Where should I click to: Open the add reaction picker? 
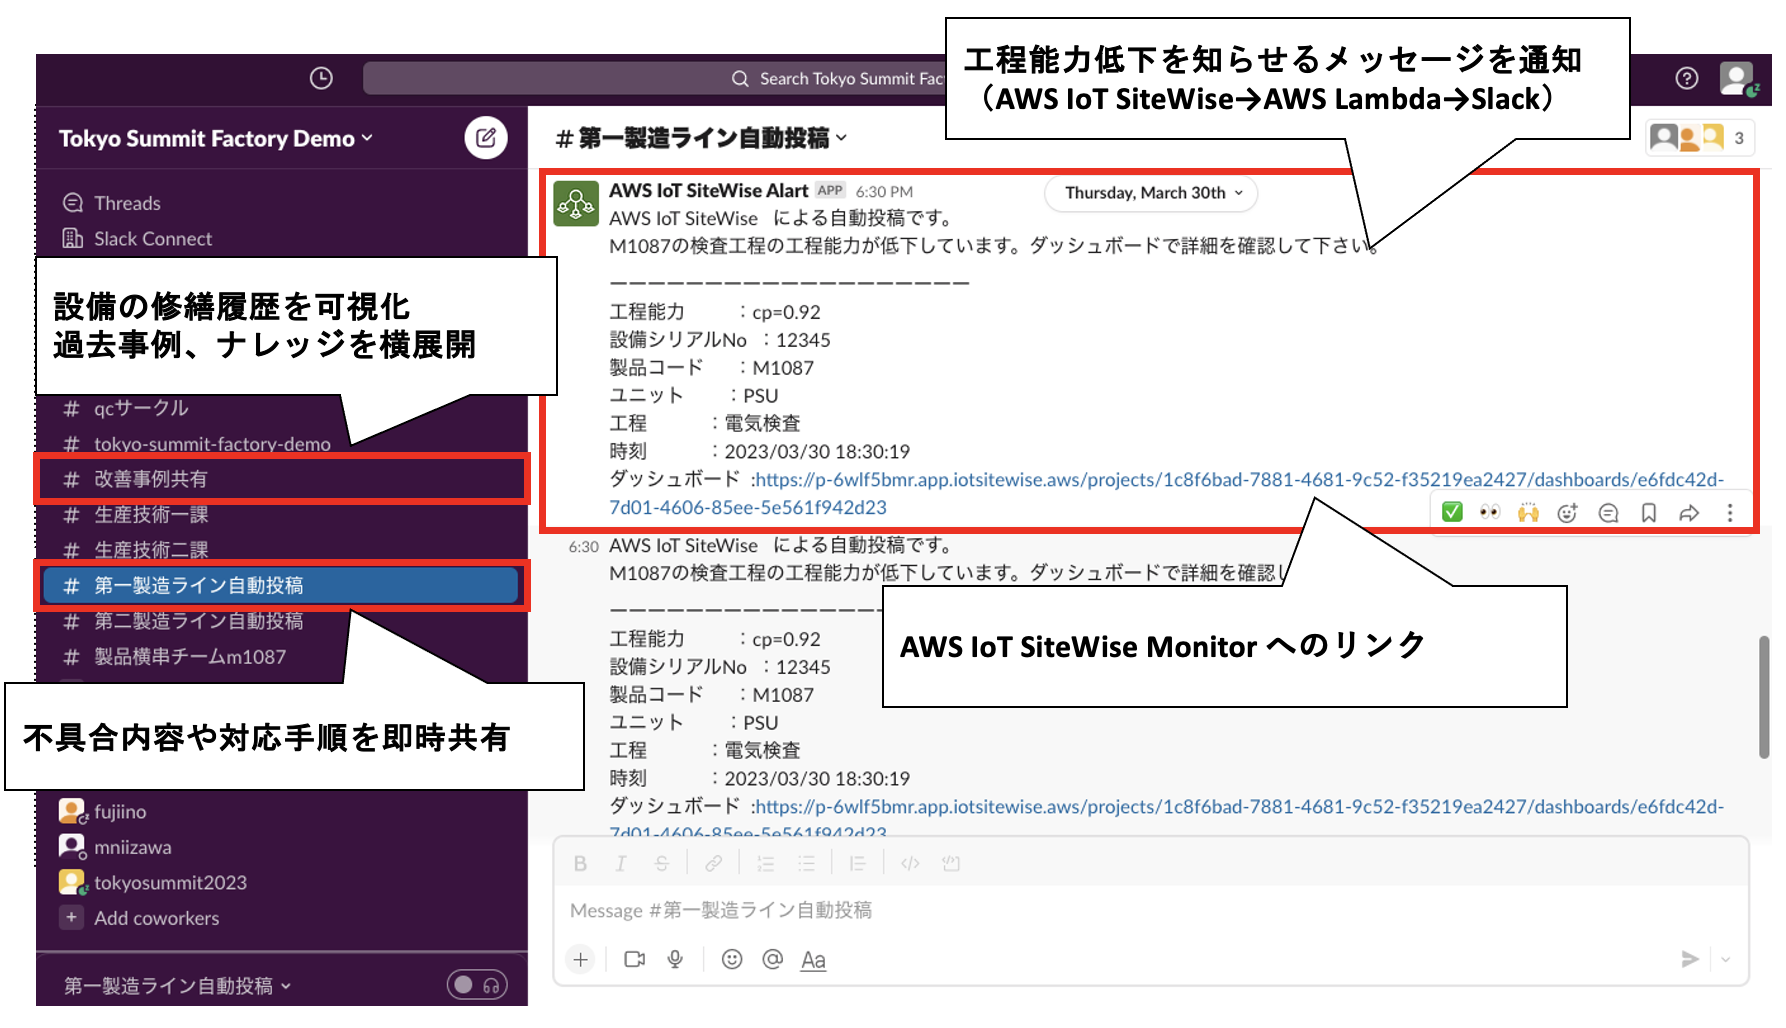coord(1567,512)
